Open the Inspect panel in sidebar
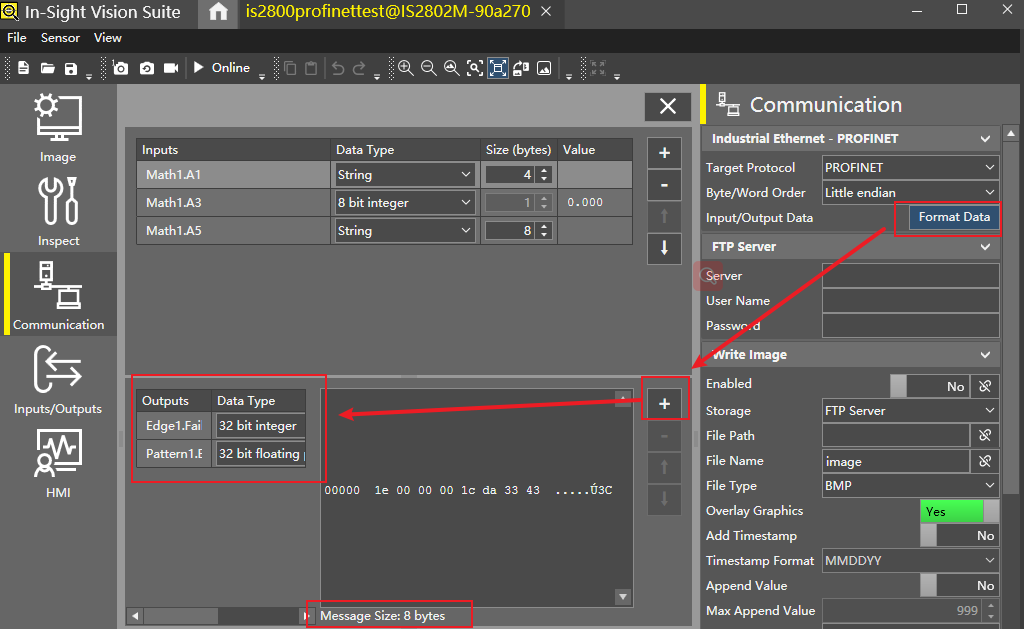1024x629 pixels. tap(58, 210)
